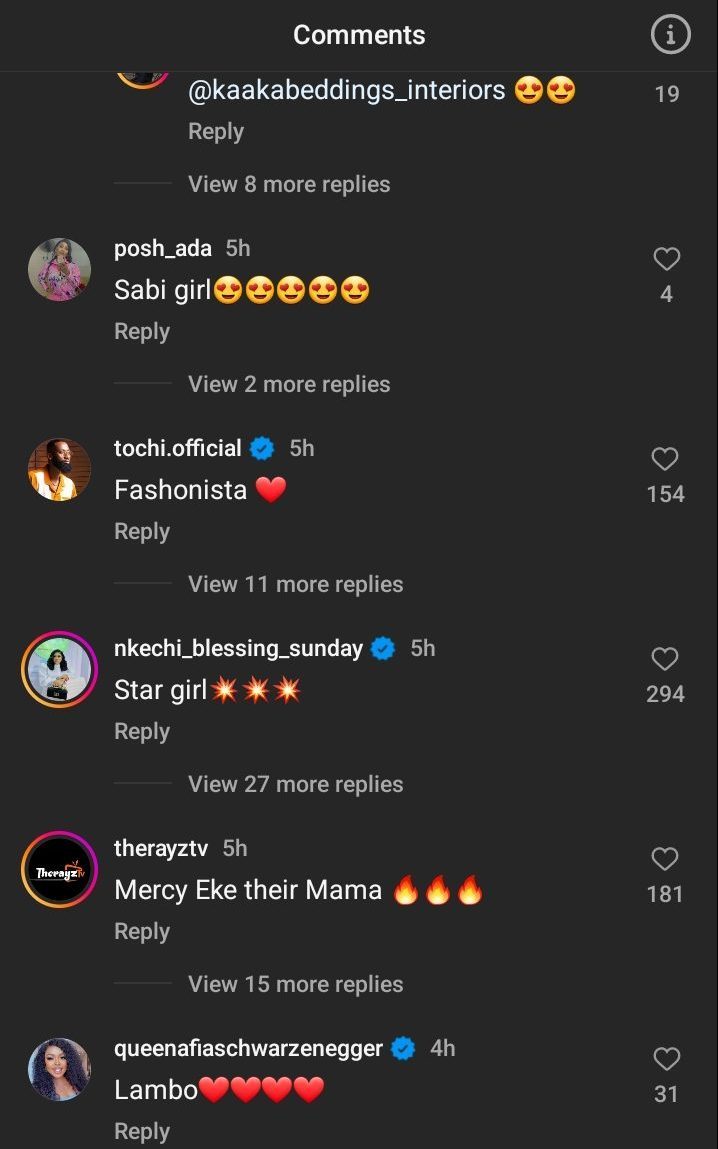Heart queenafiaschwarzenegger's Lambo comment

click(x=666, y=1060)
